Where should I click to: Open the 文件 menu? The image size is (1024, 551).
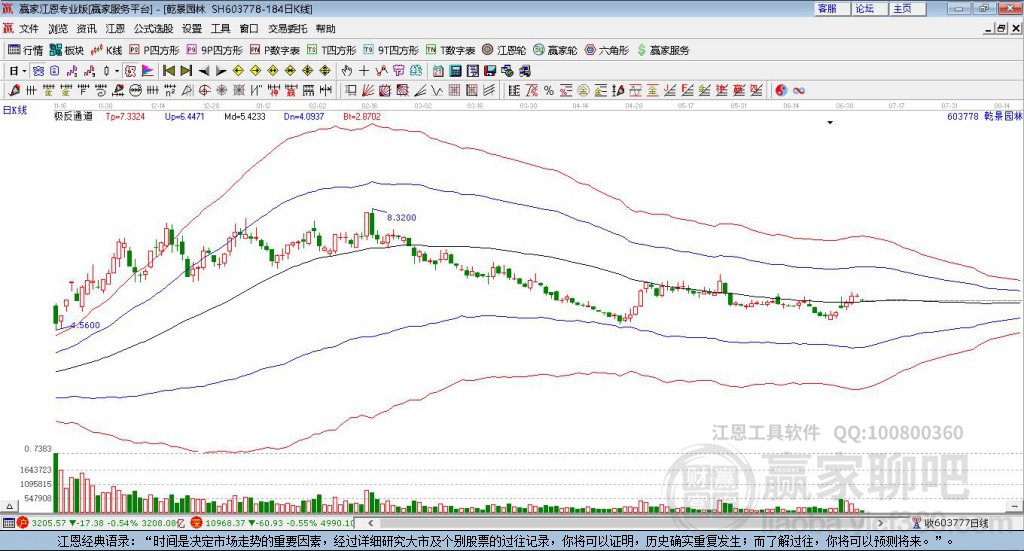pos(29,29)
